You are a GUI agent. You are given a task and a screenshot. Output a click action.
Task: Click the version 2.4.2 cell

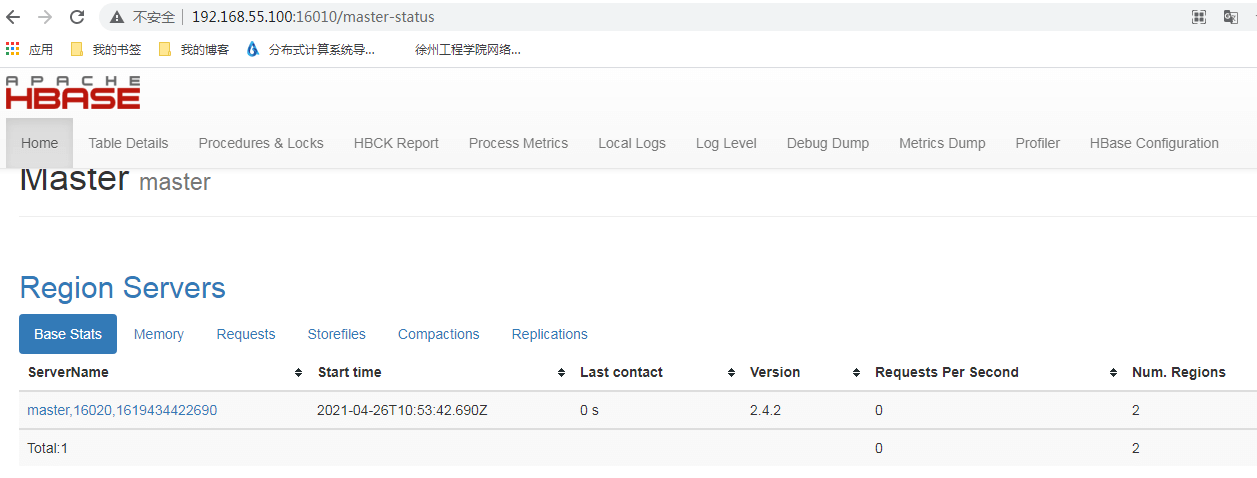pyautogui.click(x=765, y=410)
